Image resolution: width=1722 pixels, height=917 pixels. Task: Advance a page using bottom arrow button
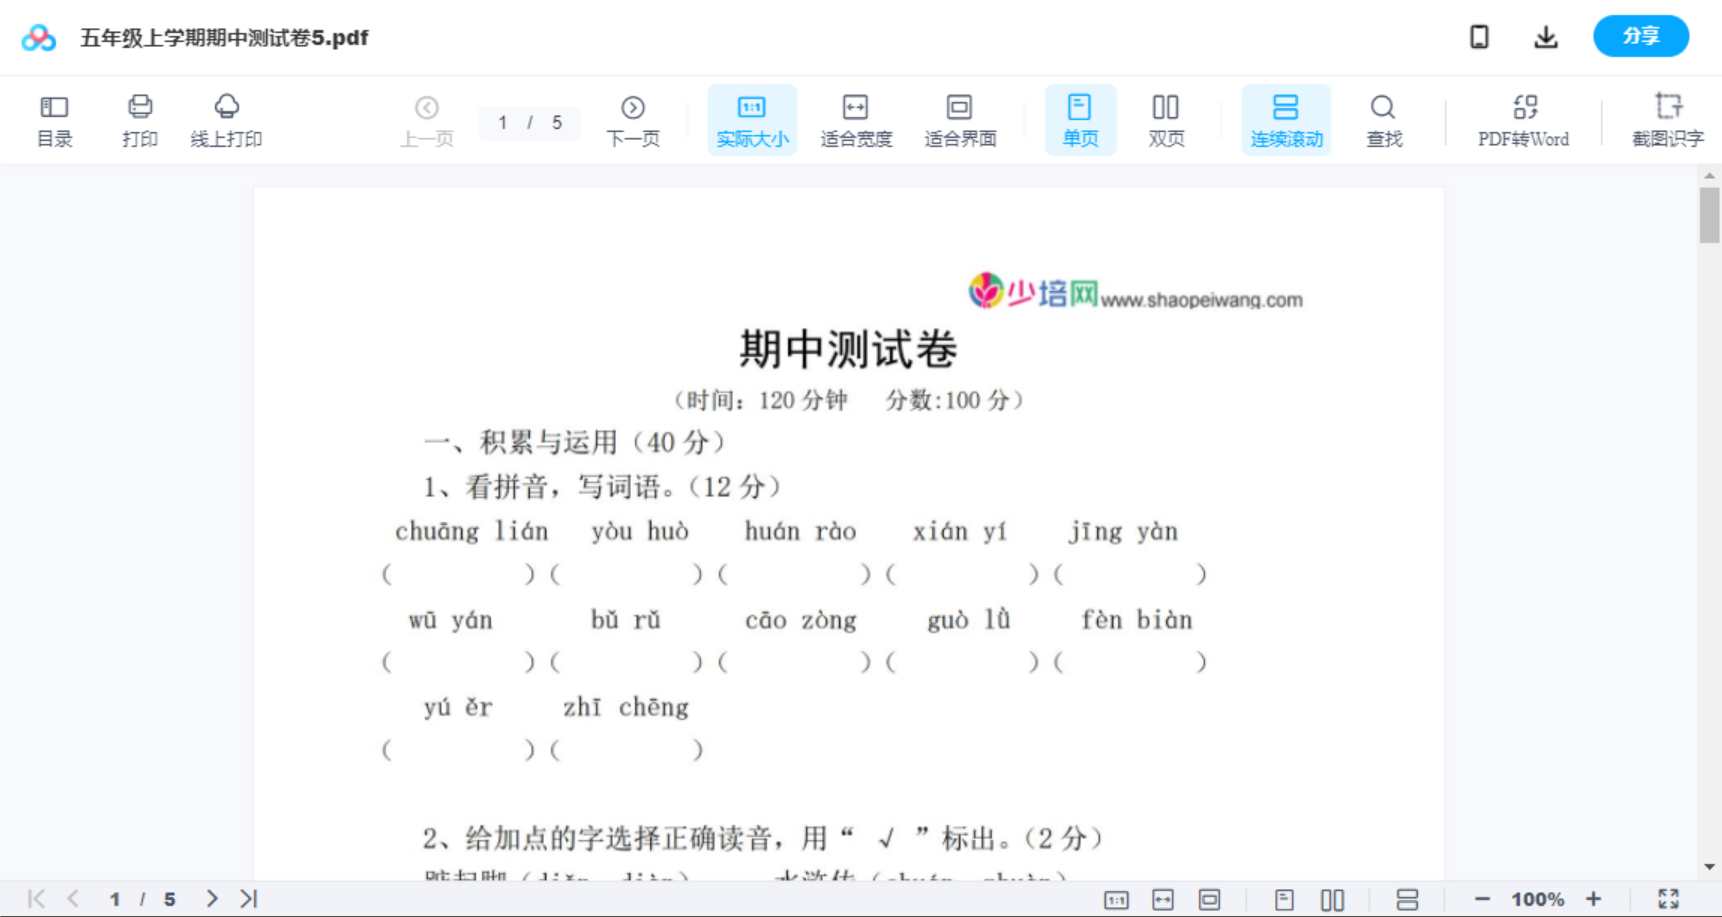pos(211,898)
